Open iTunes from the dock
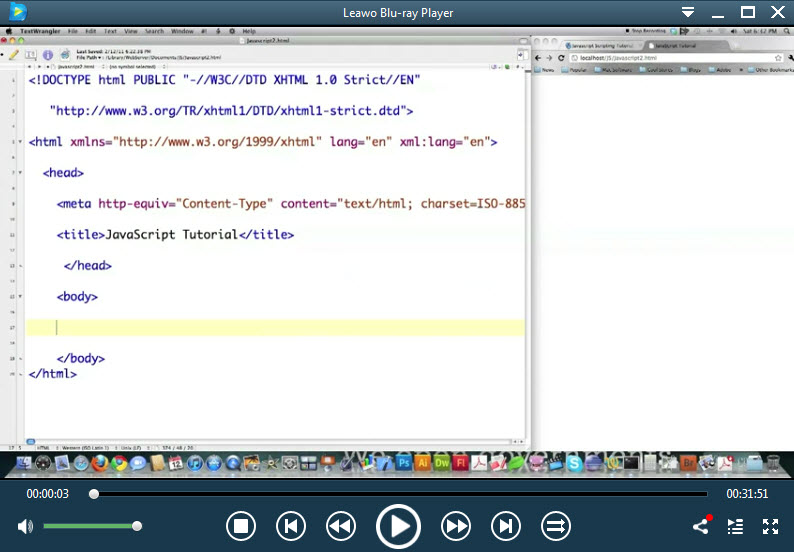This screenshot has height=552, width=794. (195, 463)
